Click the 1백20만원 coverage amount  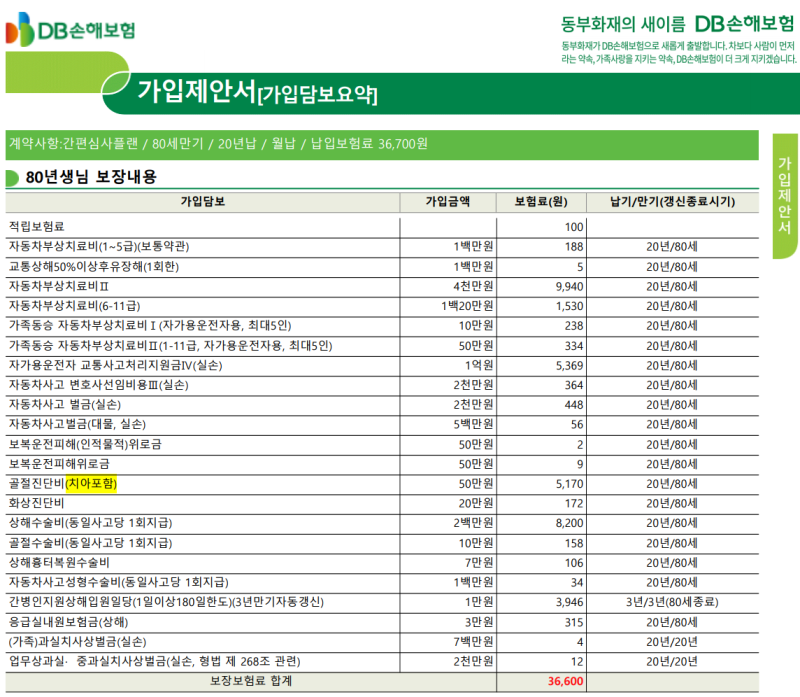(467, 306)
